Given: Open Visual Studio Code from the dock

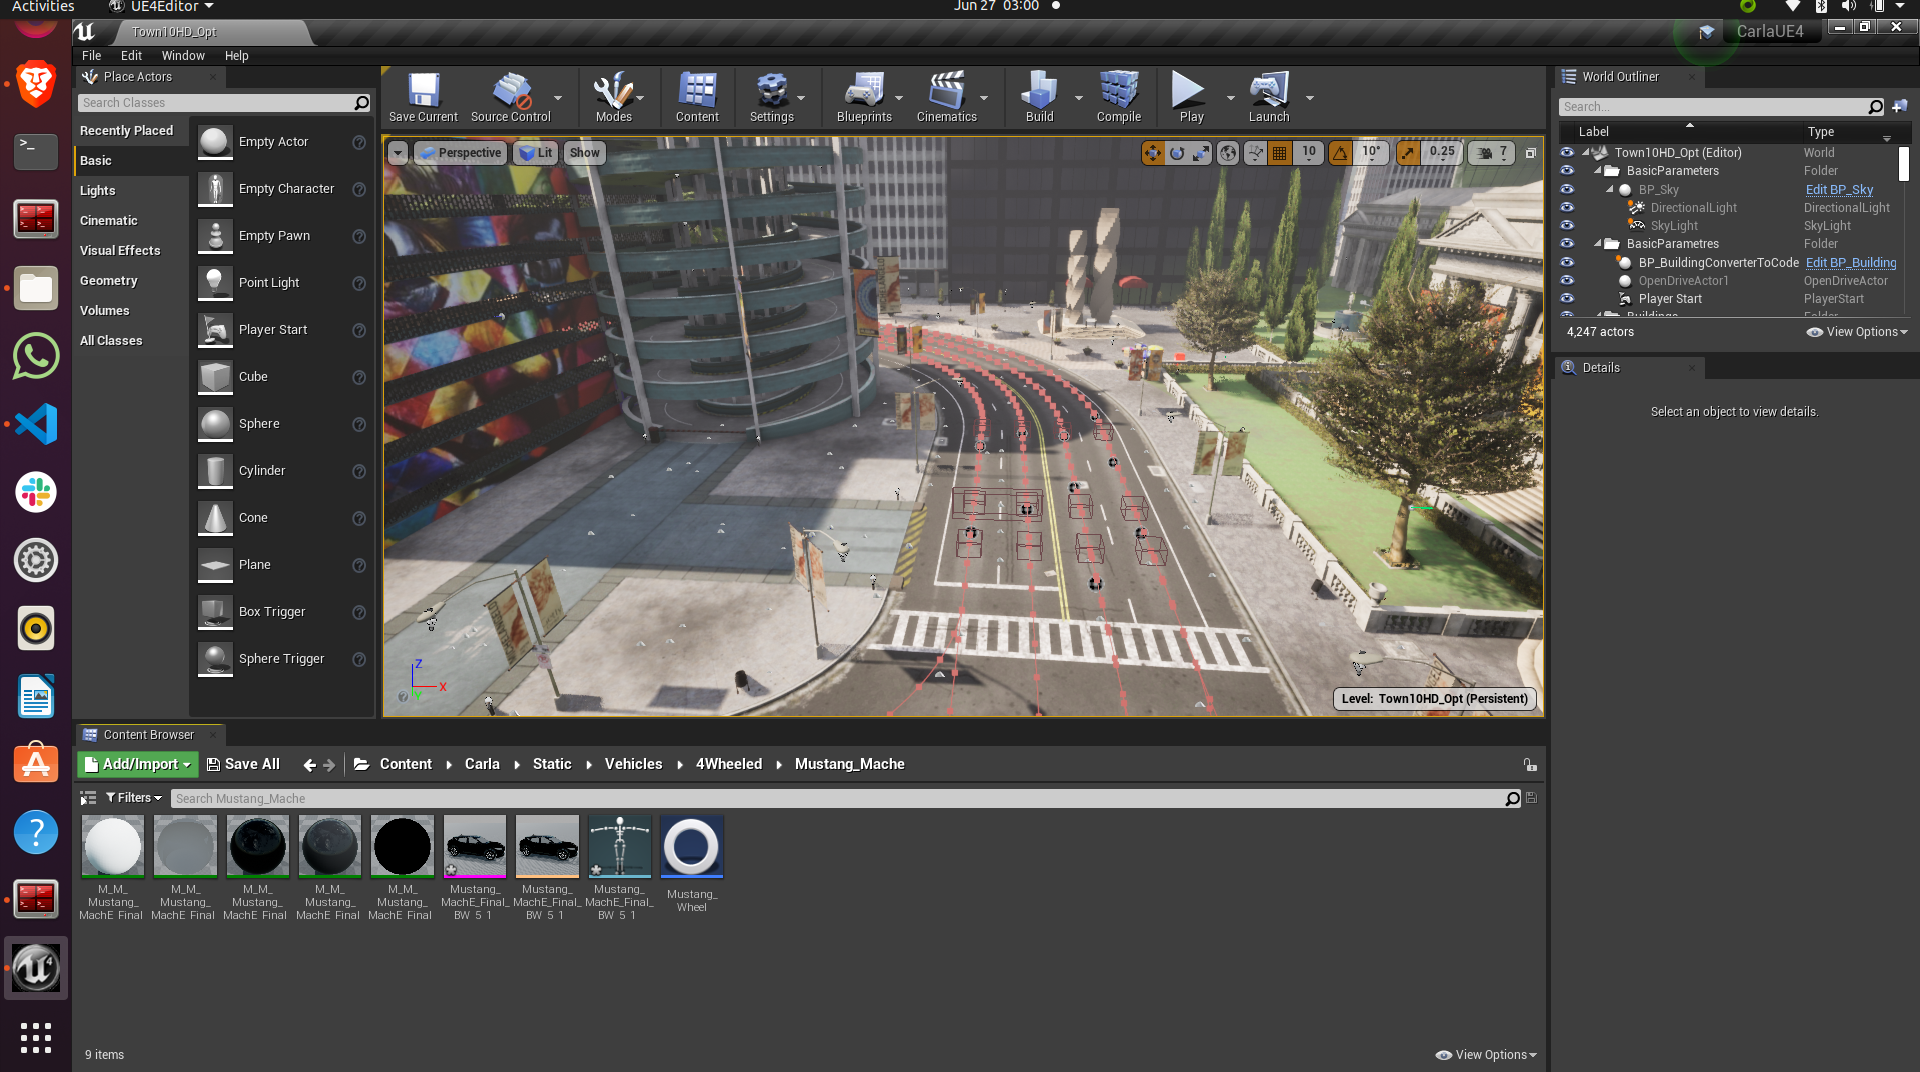Looking at the screenshot, I should pos(36,424).
